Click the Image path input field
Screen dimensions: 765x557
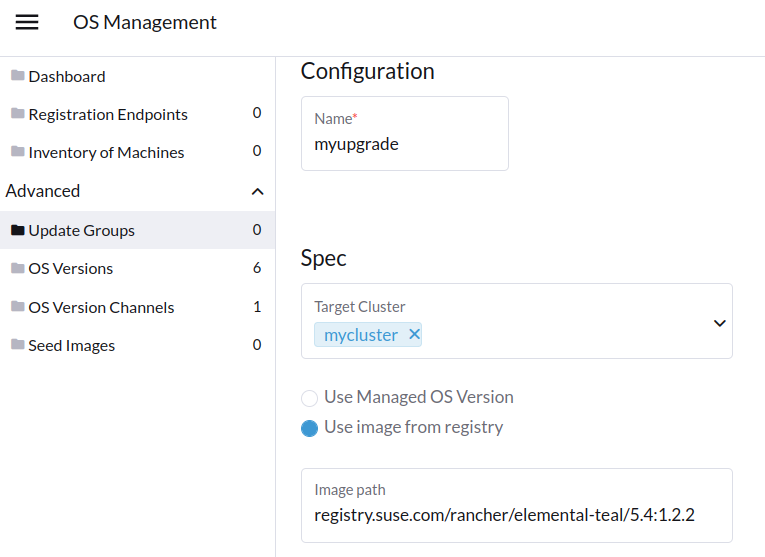[516, 515]
